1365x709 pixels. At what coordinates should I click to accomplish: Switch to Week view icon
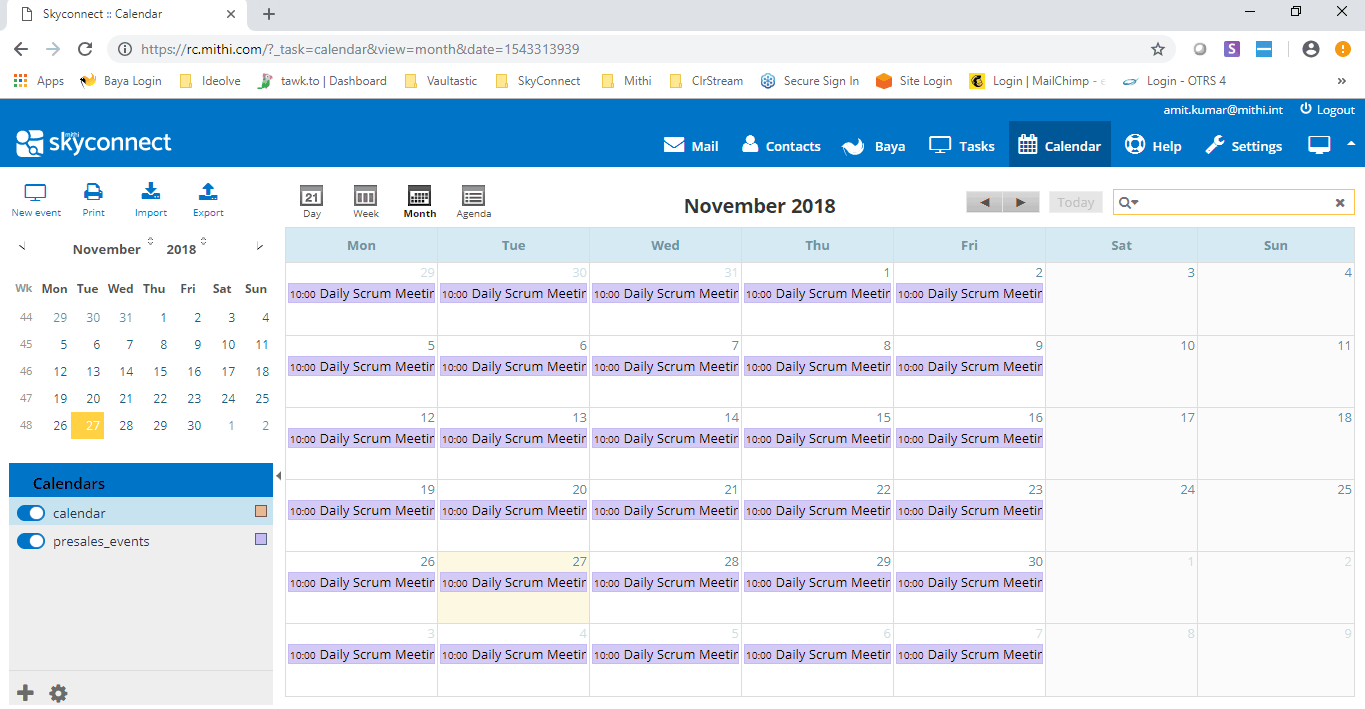click(x=366, y=202)
